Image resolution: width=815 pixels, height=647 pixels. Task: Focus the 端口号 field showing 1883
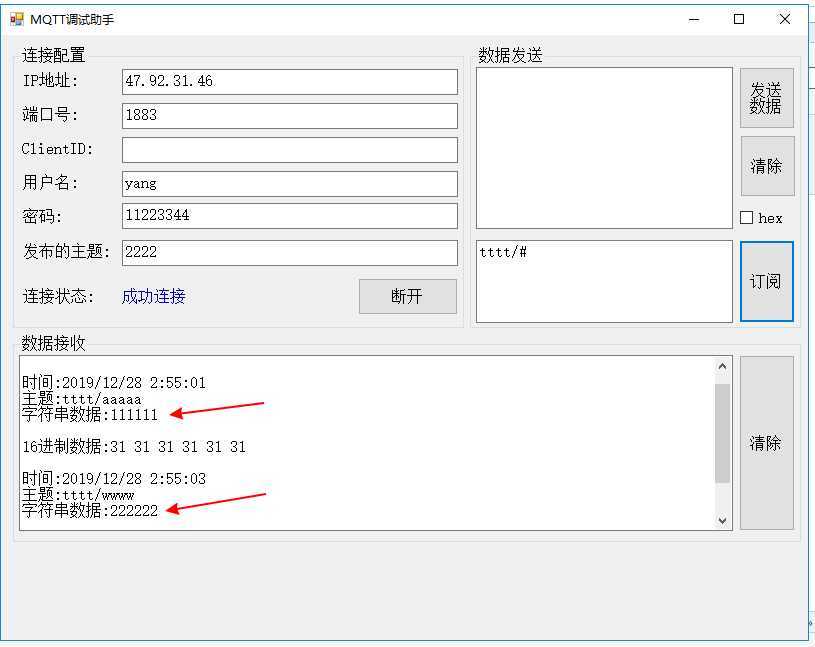(290, 115)
